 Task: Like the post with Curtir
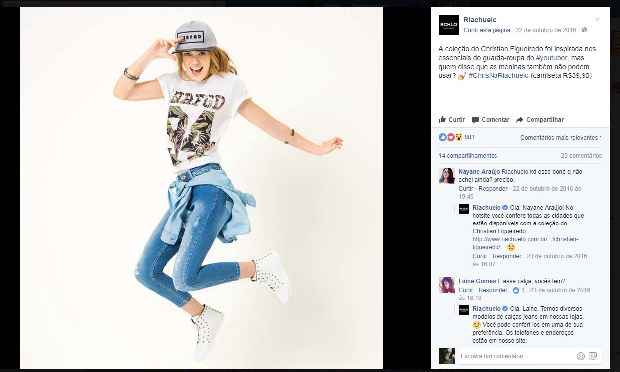(x=452, y=119)
